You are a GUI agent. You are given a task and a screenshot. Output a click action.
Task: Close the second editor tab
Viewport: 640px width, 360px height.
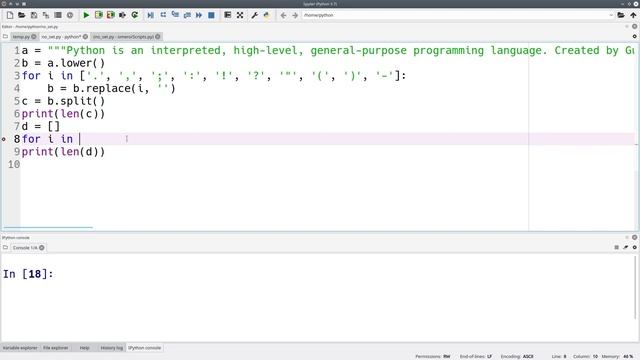click(x=85, y=37)
